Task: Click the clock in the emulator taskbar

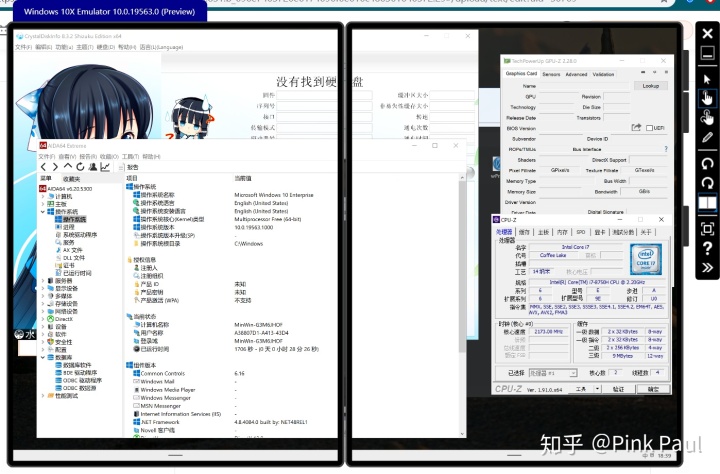Action: 664,456
